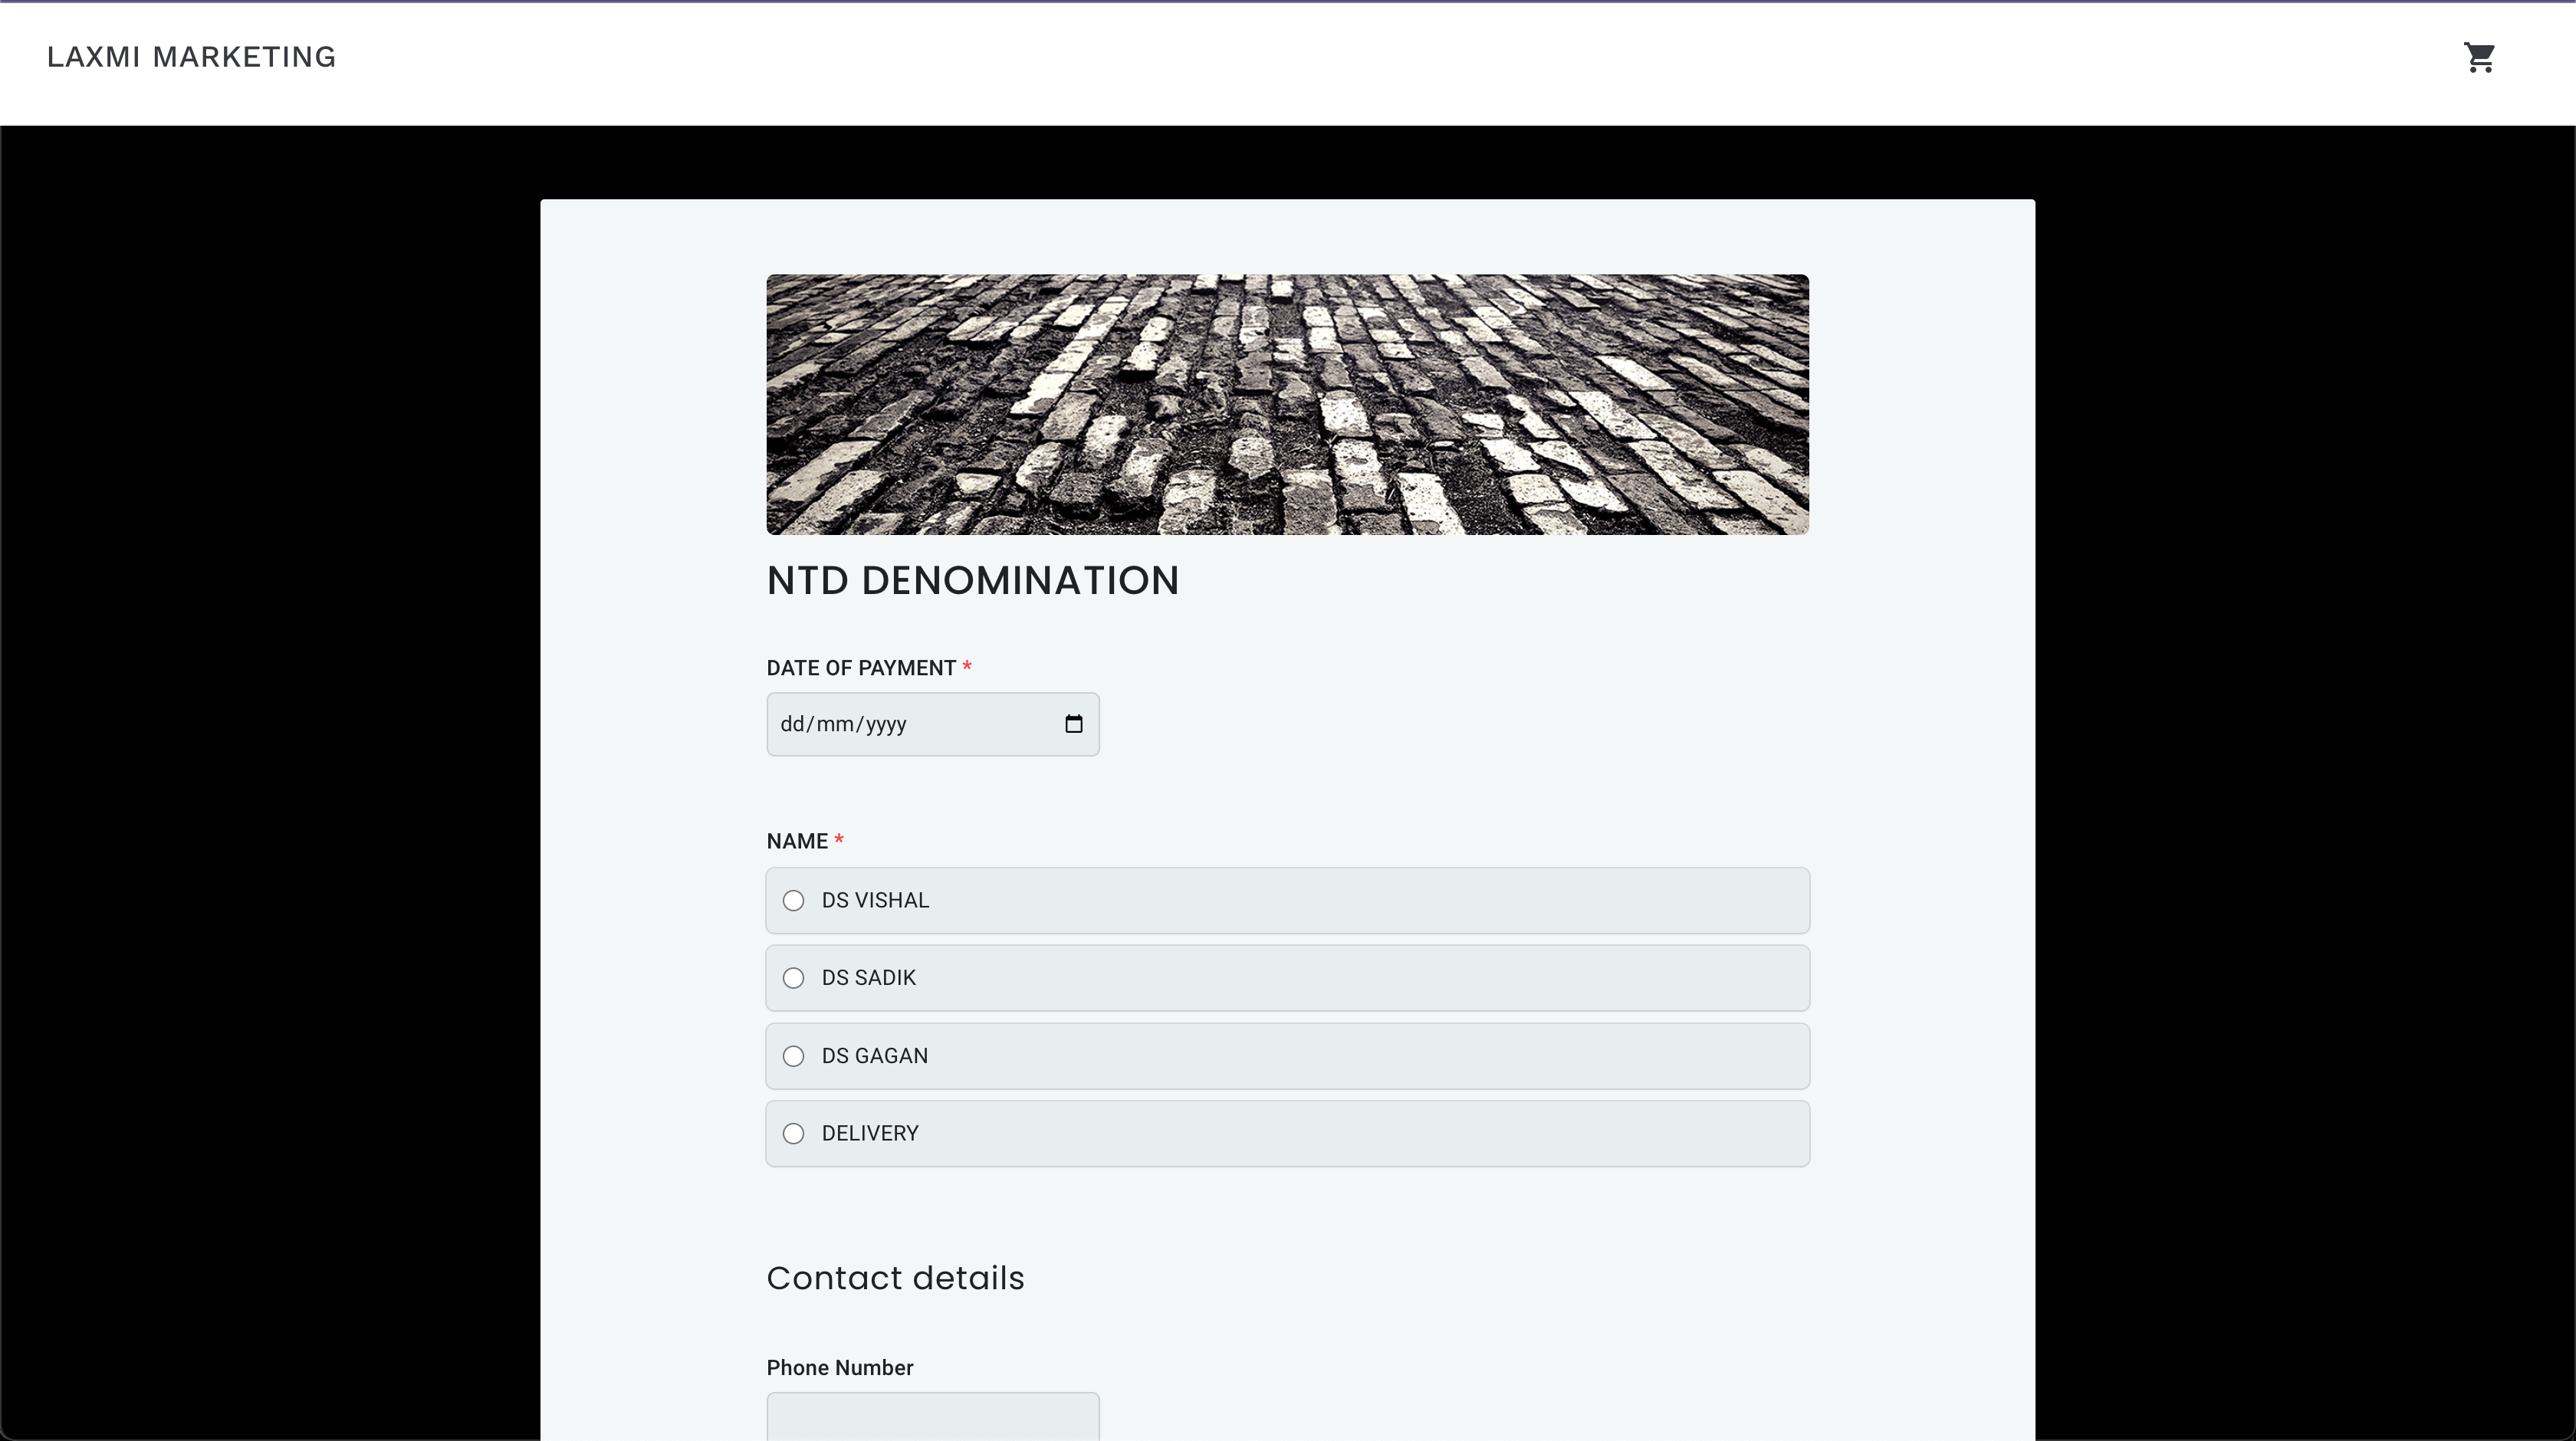
Task: Click the NAME field label
Action: point(796,841)
